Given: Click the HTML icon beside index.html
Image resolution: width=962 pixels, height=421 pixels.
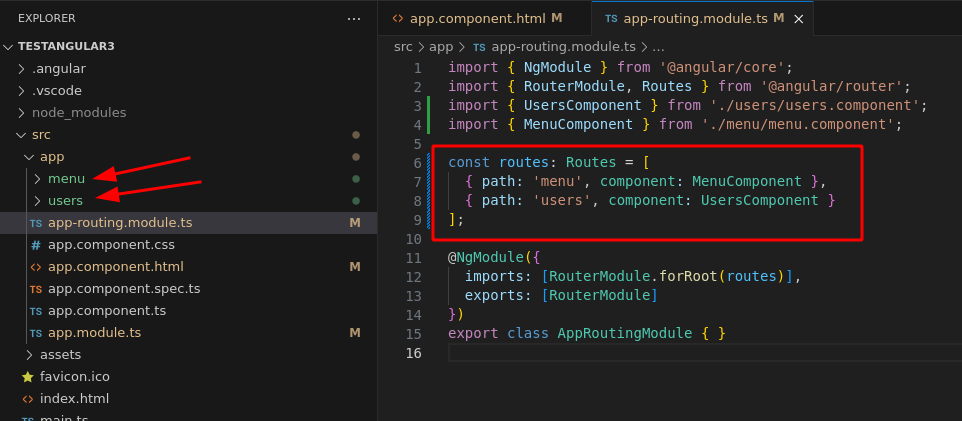Looking at the screenshot, I should pyautogui.click(x=28, y=399).
